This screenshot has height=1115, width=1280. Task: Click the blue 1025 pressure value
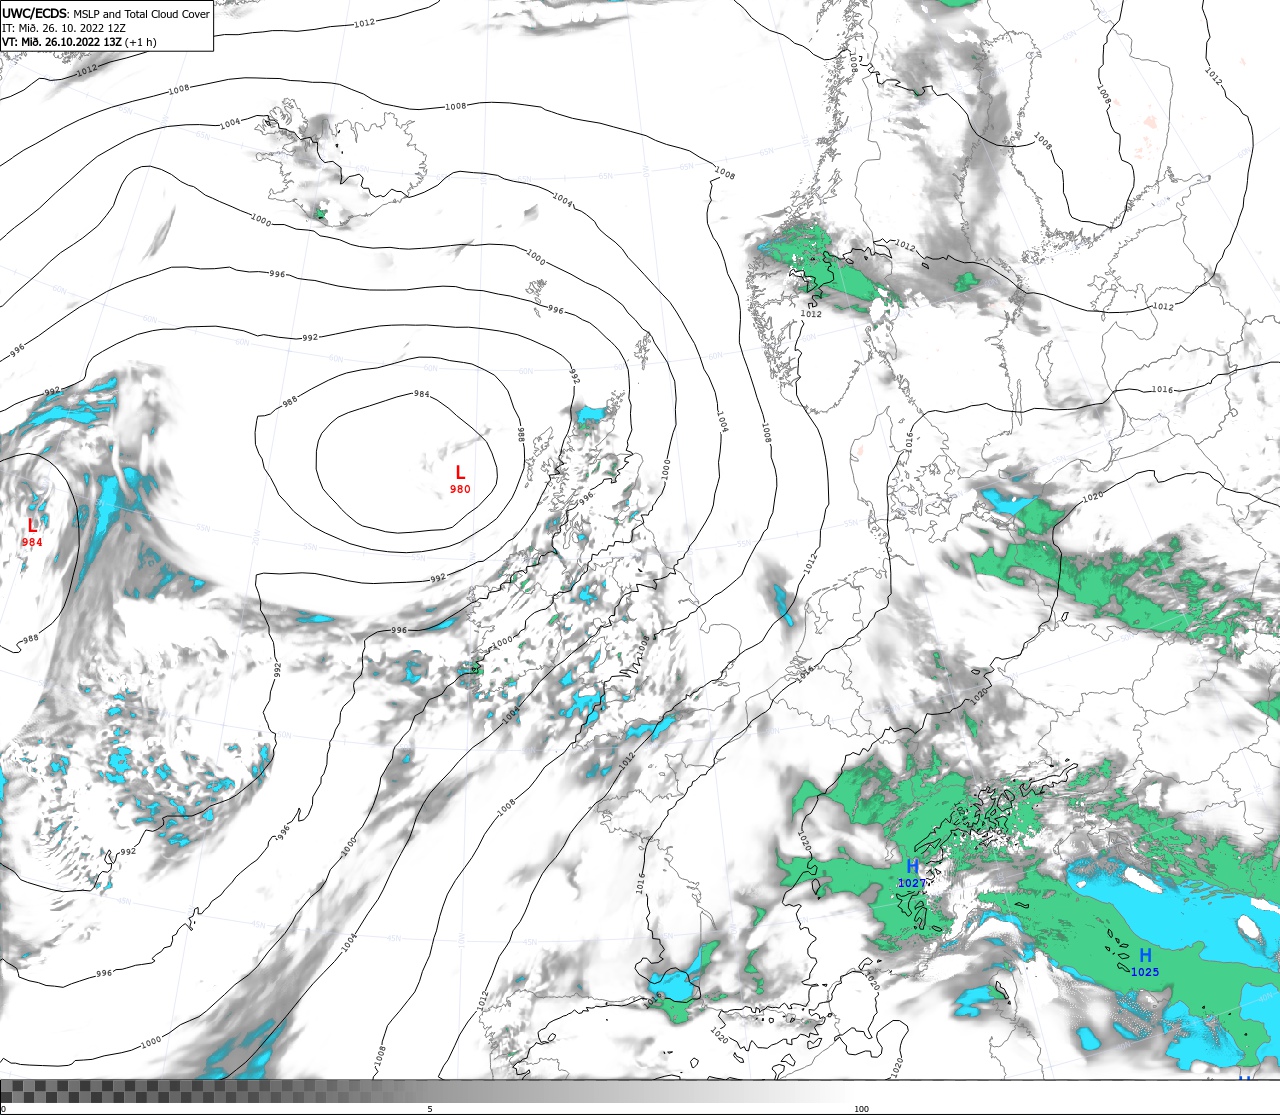click(x=1145, y=972)
